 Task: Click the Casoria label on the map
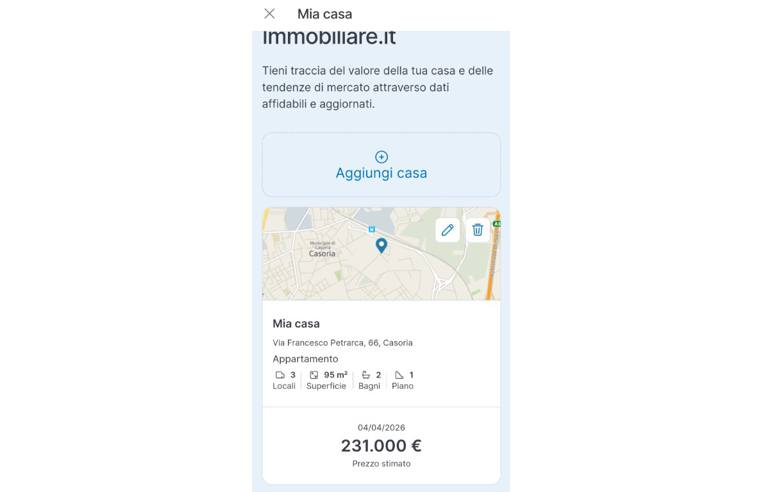(x=322, y=254)
